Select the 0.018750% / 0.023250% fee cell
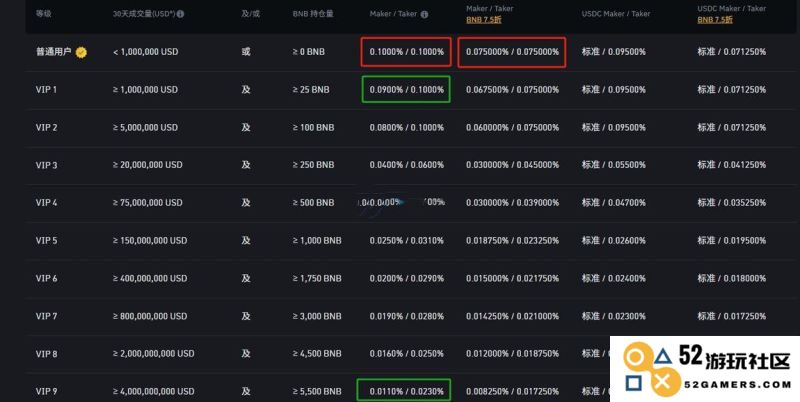This screenshot has width=800, height=402. pyautogui.click(x=512, y=240)
